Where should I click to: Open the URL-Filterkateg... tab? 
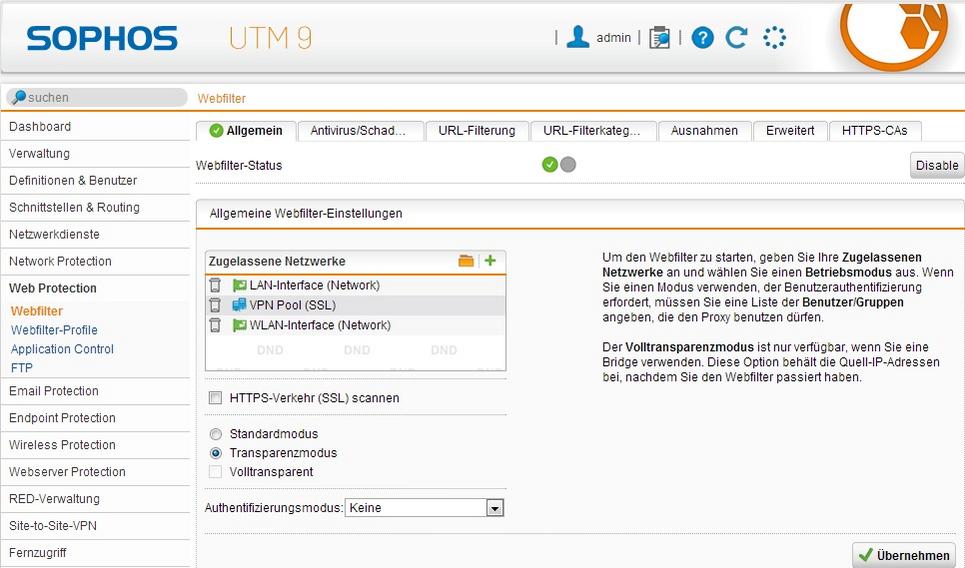(x=593, y=131)
